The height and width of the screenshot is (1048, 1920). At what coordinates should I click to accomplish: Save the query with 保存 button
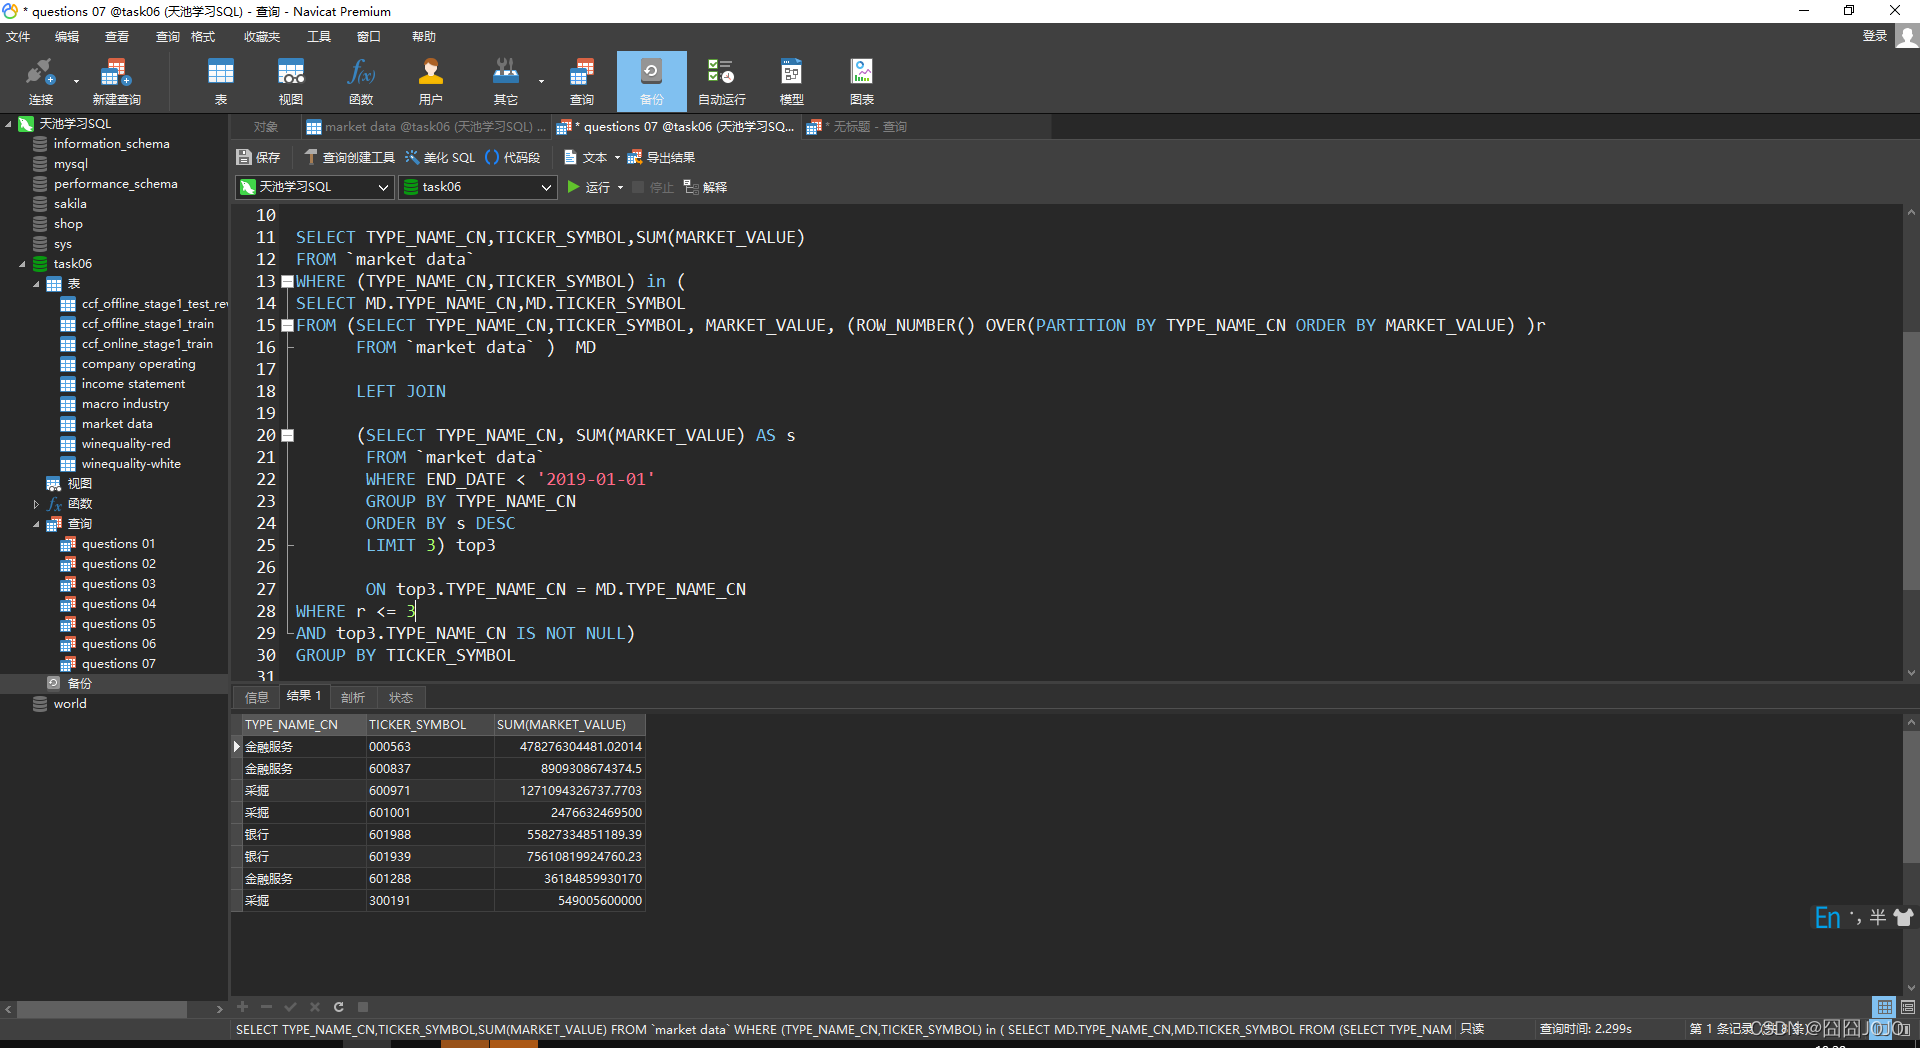tap(258, 157)
